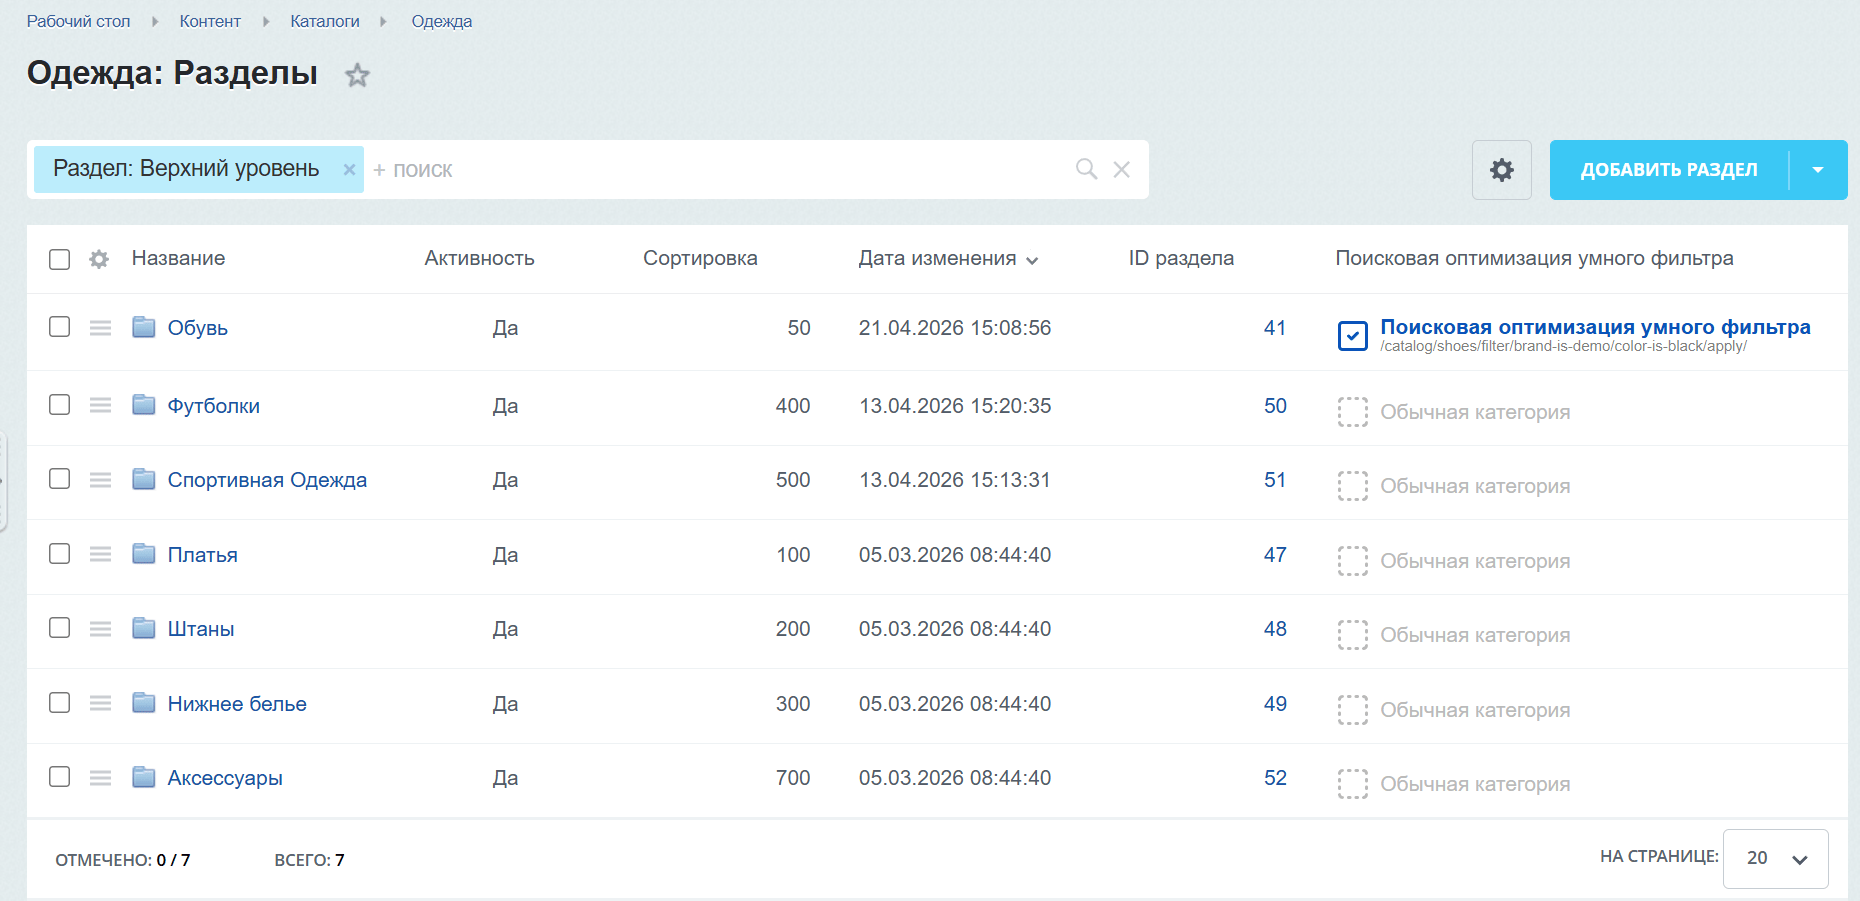Clear the search field with X icon
The width and height of the screenshot is (1860, 901).
point(1122,169)
